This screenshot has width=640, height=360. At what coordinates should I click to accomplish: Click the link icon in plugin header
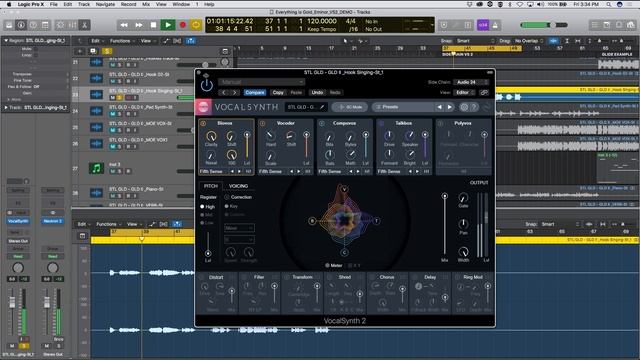pos(484,92)
